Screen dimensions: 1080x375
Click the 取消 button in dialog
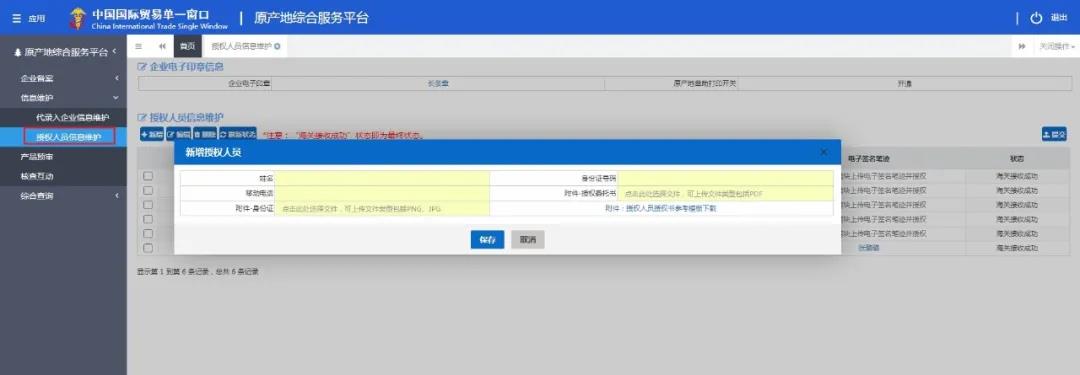pos(528,240)
